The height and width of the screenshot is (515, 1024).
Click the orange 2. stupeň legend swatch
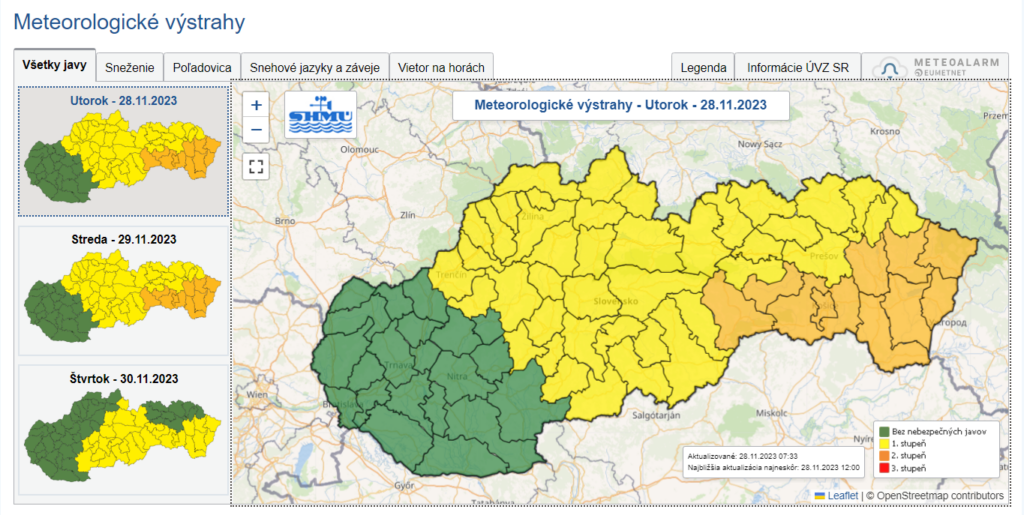pos(883,456)
